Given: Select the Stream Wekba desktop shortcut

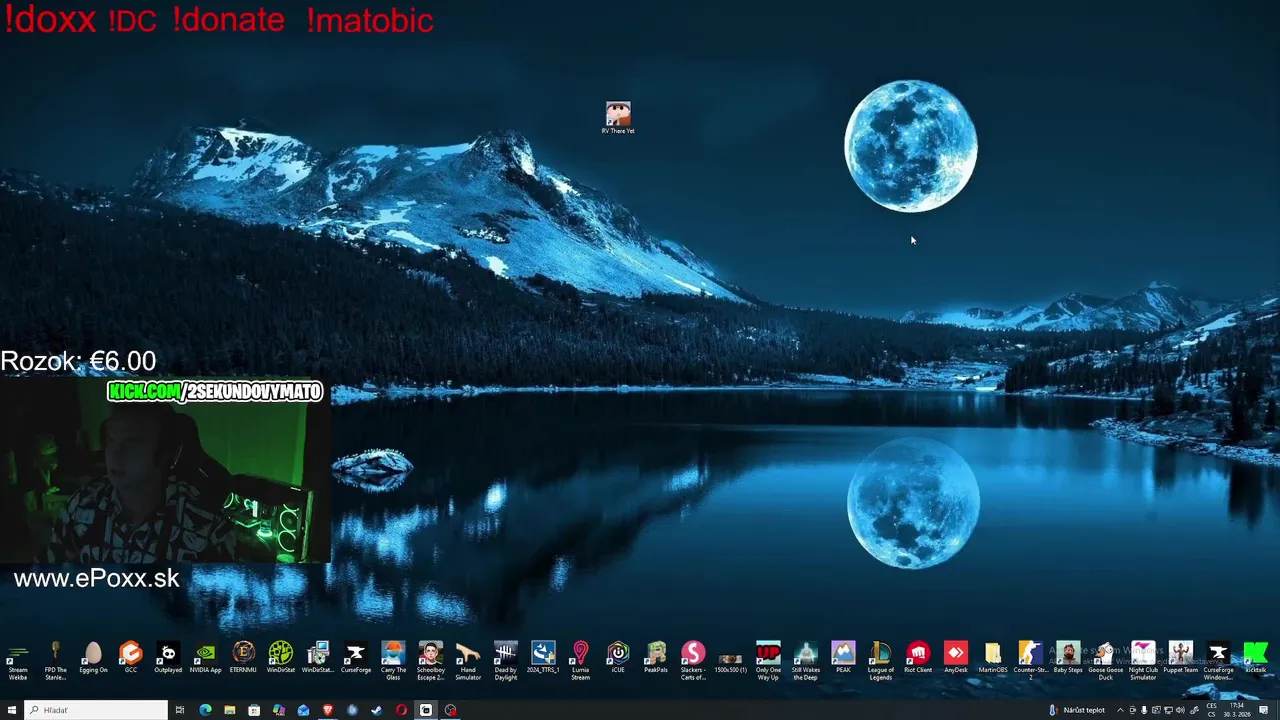Looking at the screenshot, I should (x=18, y=661).
